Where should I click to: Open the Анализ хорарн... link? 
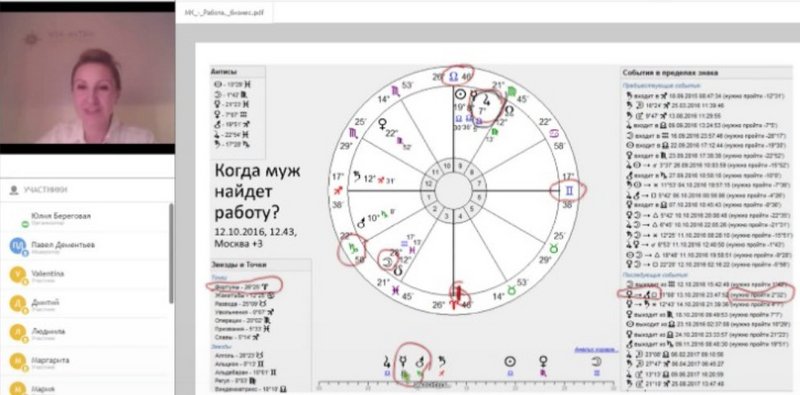596,350
